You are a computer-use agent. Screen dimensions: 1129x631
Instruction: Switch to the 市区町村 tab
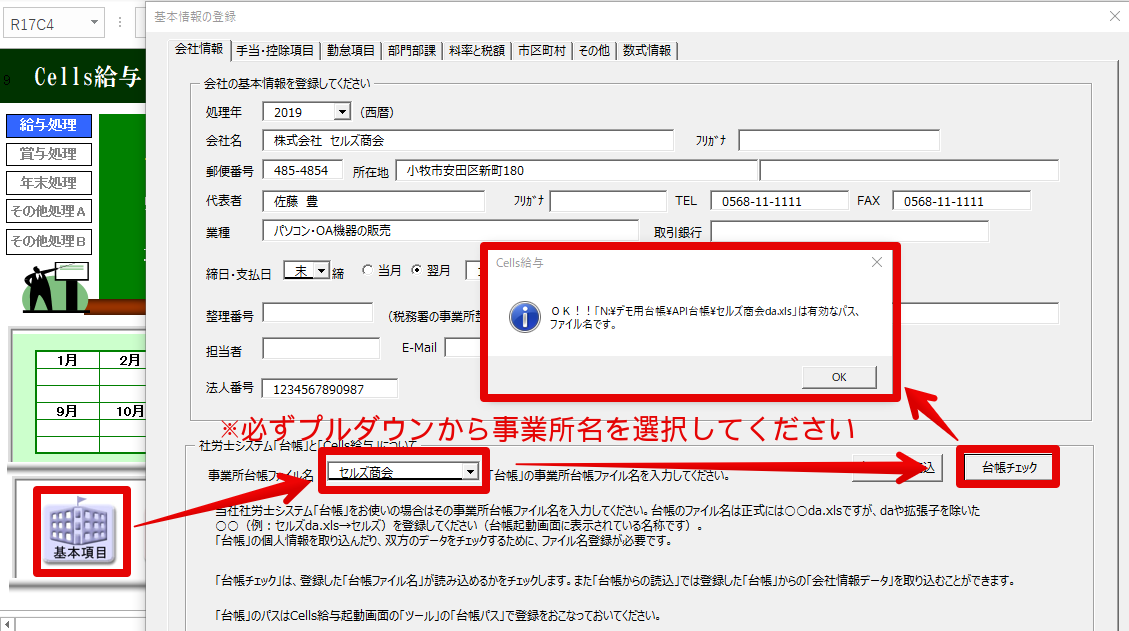click(541, 50)
